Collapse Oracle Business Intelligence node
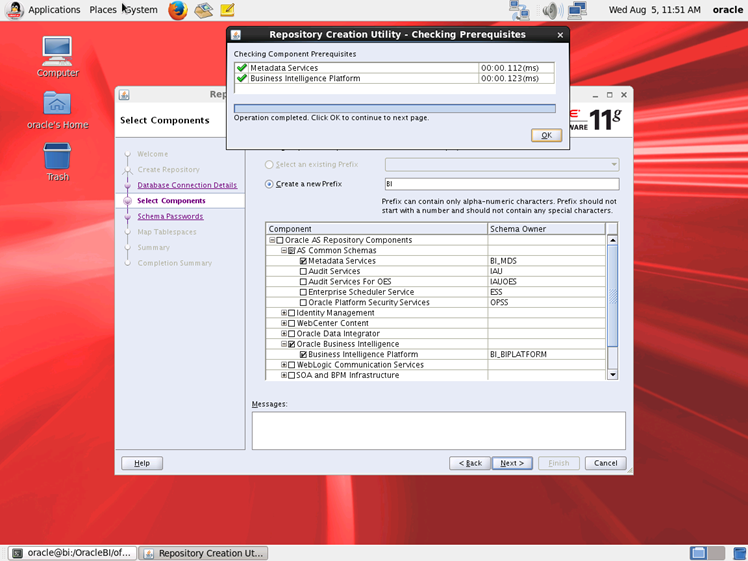Image resolution: width=748 pixels, height=561 pixels. 283,344
